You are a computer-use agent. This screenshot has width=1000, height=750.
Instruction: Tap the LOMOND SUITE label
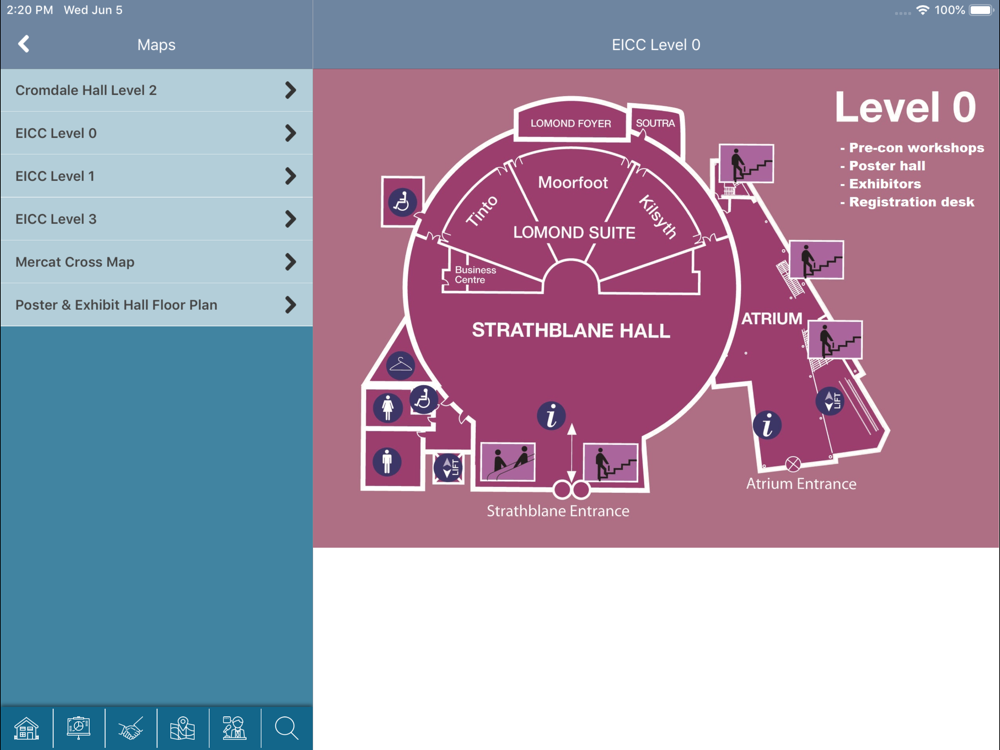pos(574,232)
